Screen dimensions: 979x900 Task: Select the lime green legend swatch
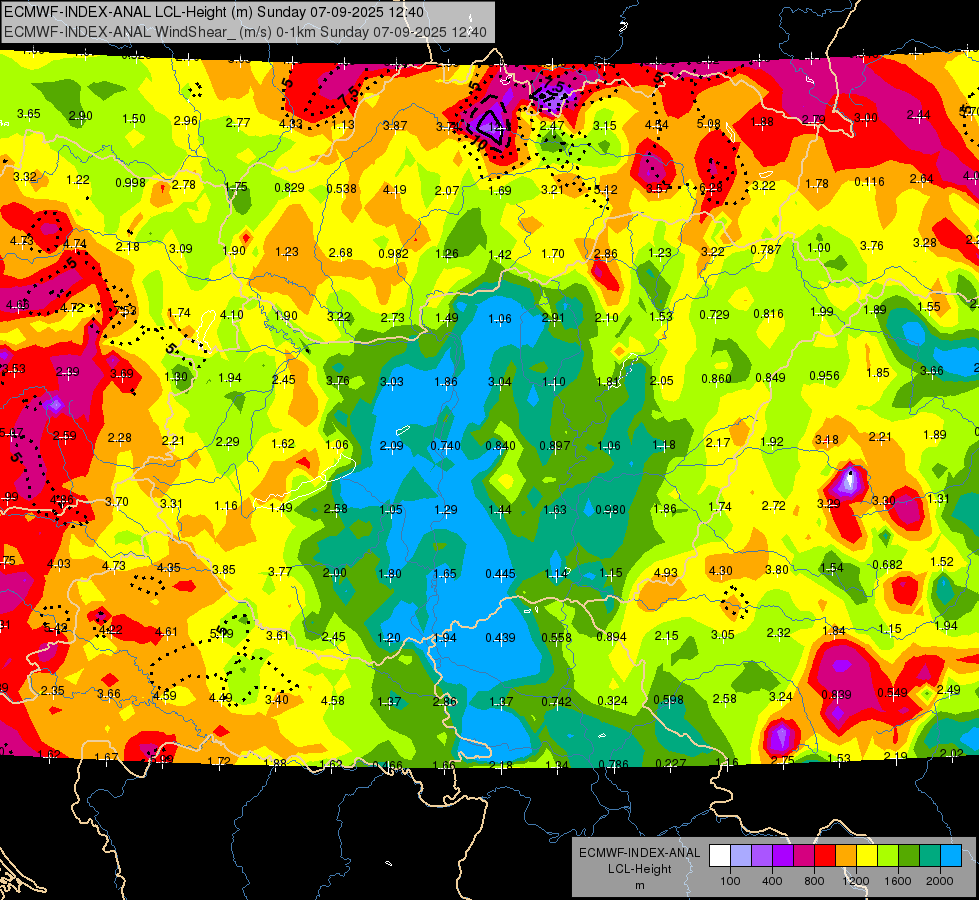[888, 856]
